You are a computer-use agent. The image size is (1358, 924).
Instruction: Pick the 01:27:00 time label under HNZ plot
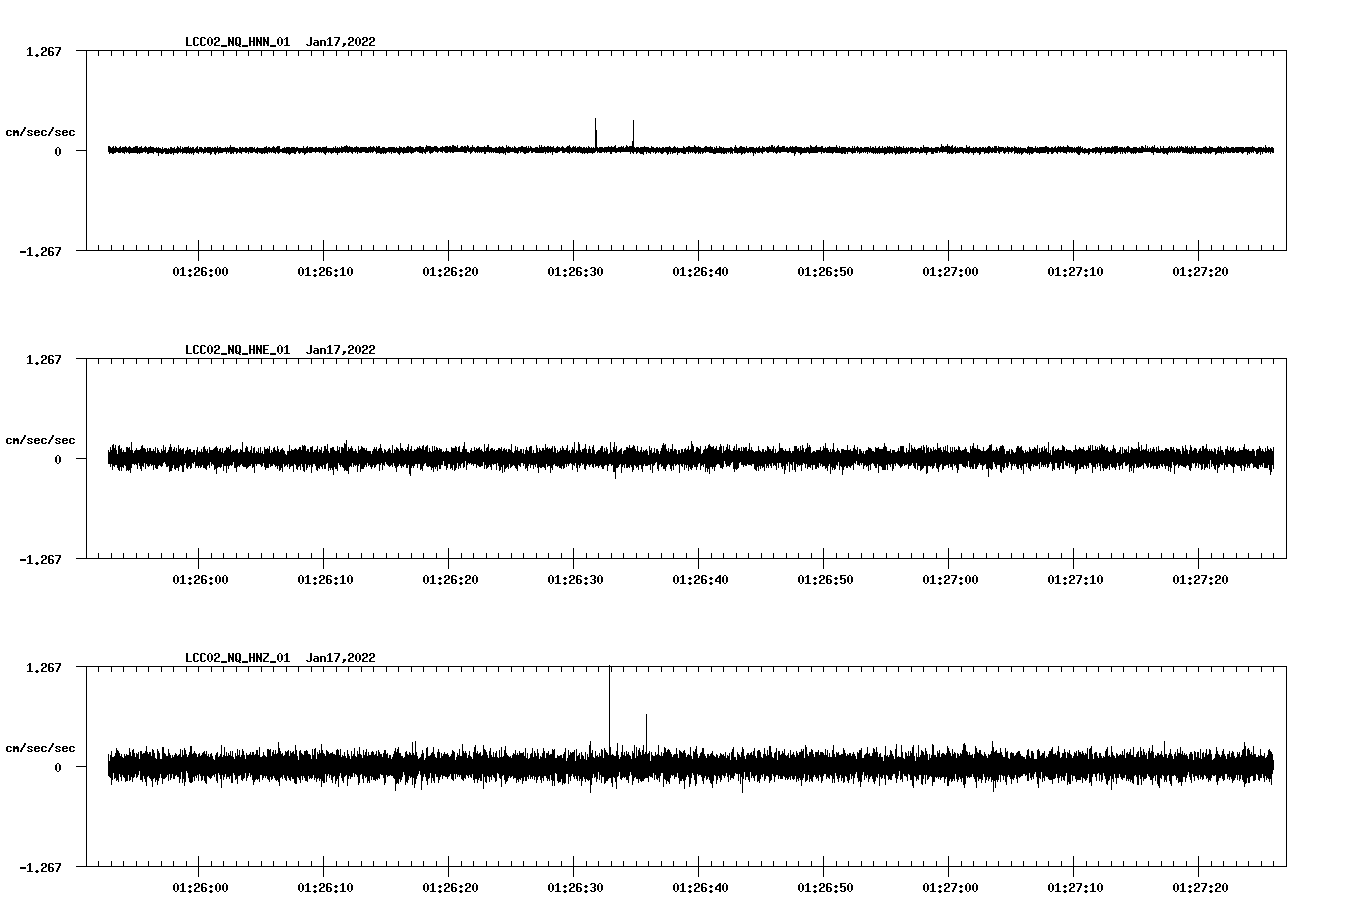(950, 888)
